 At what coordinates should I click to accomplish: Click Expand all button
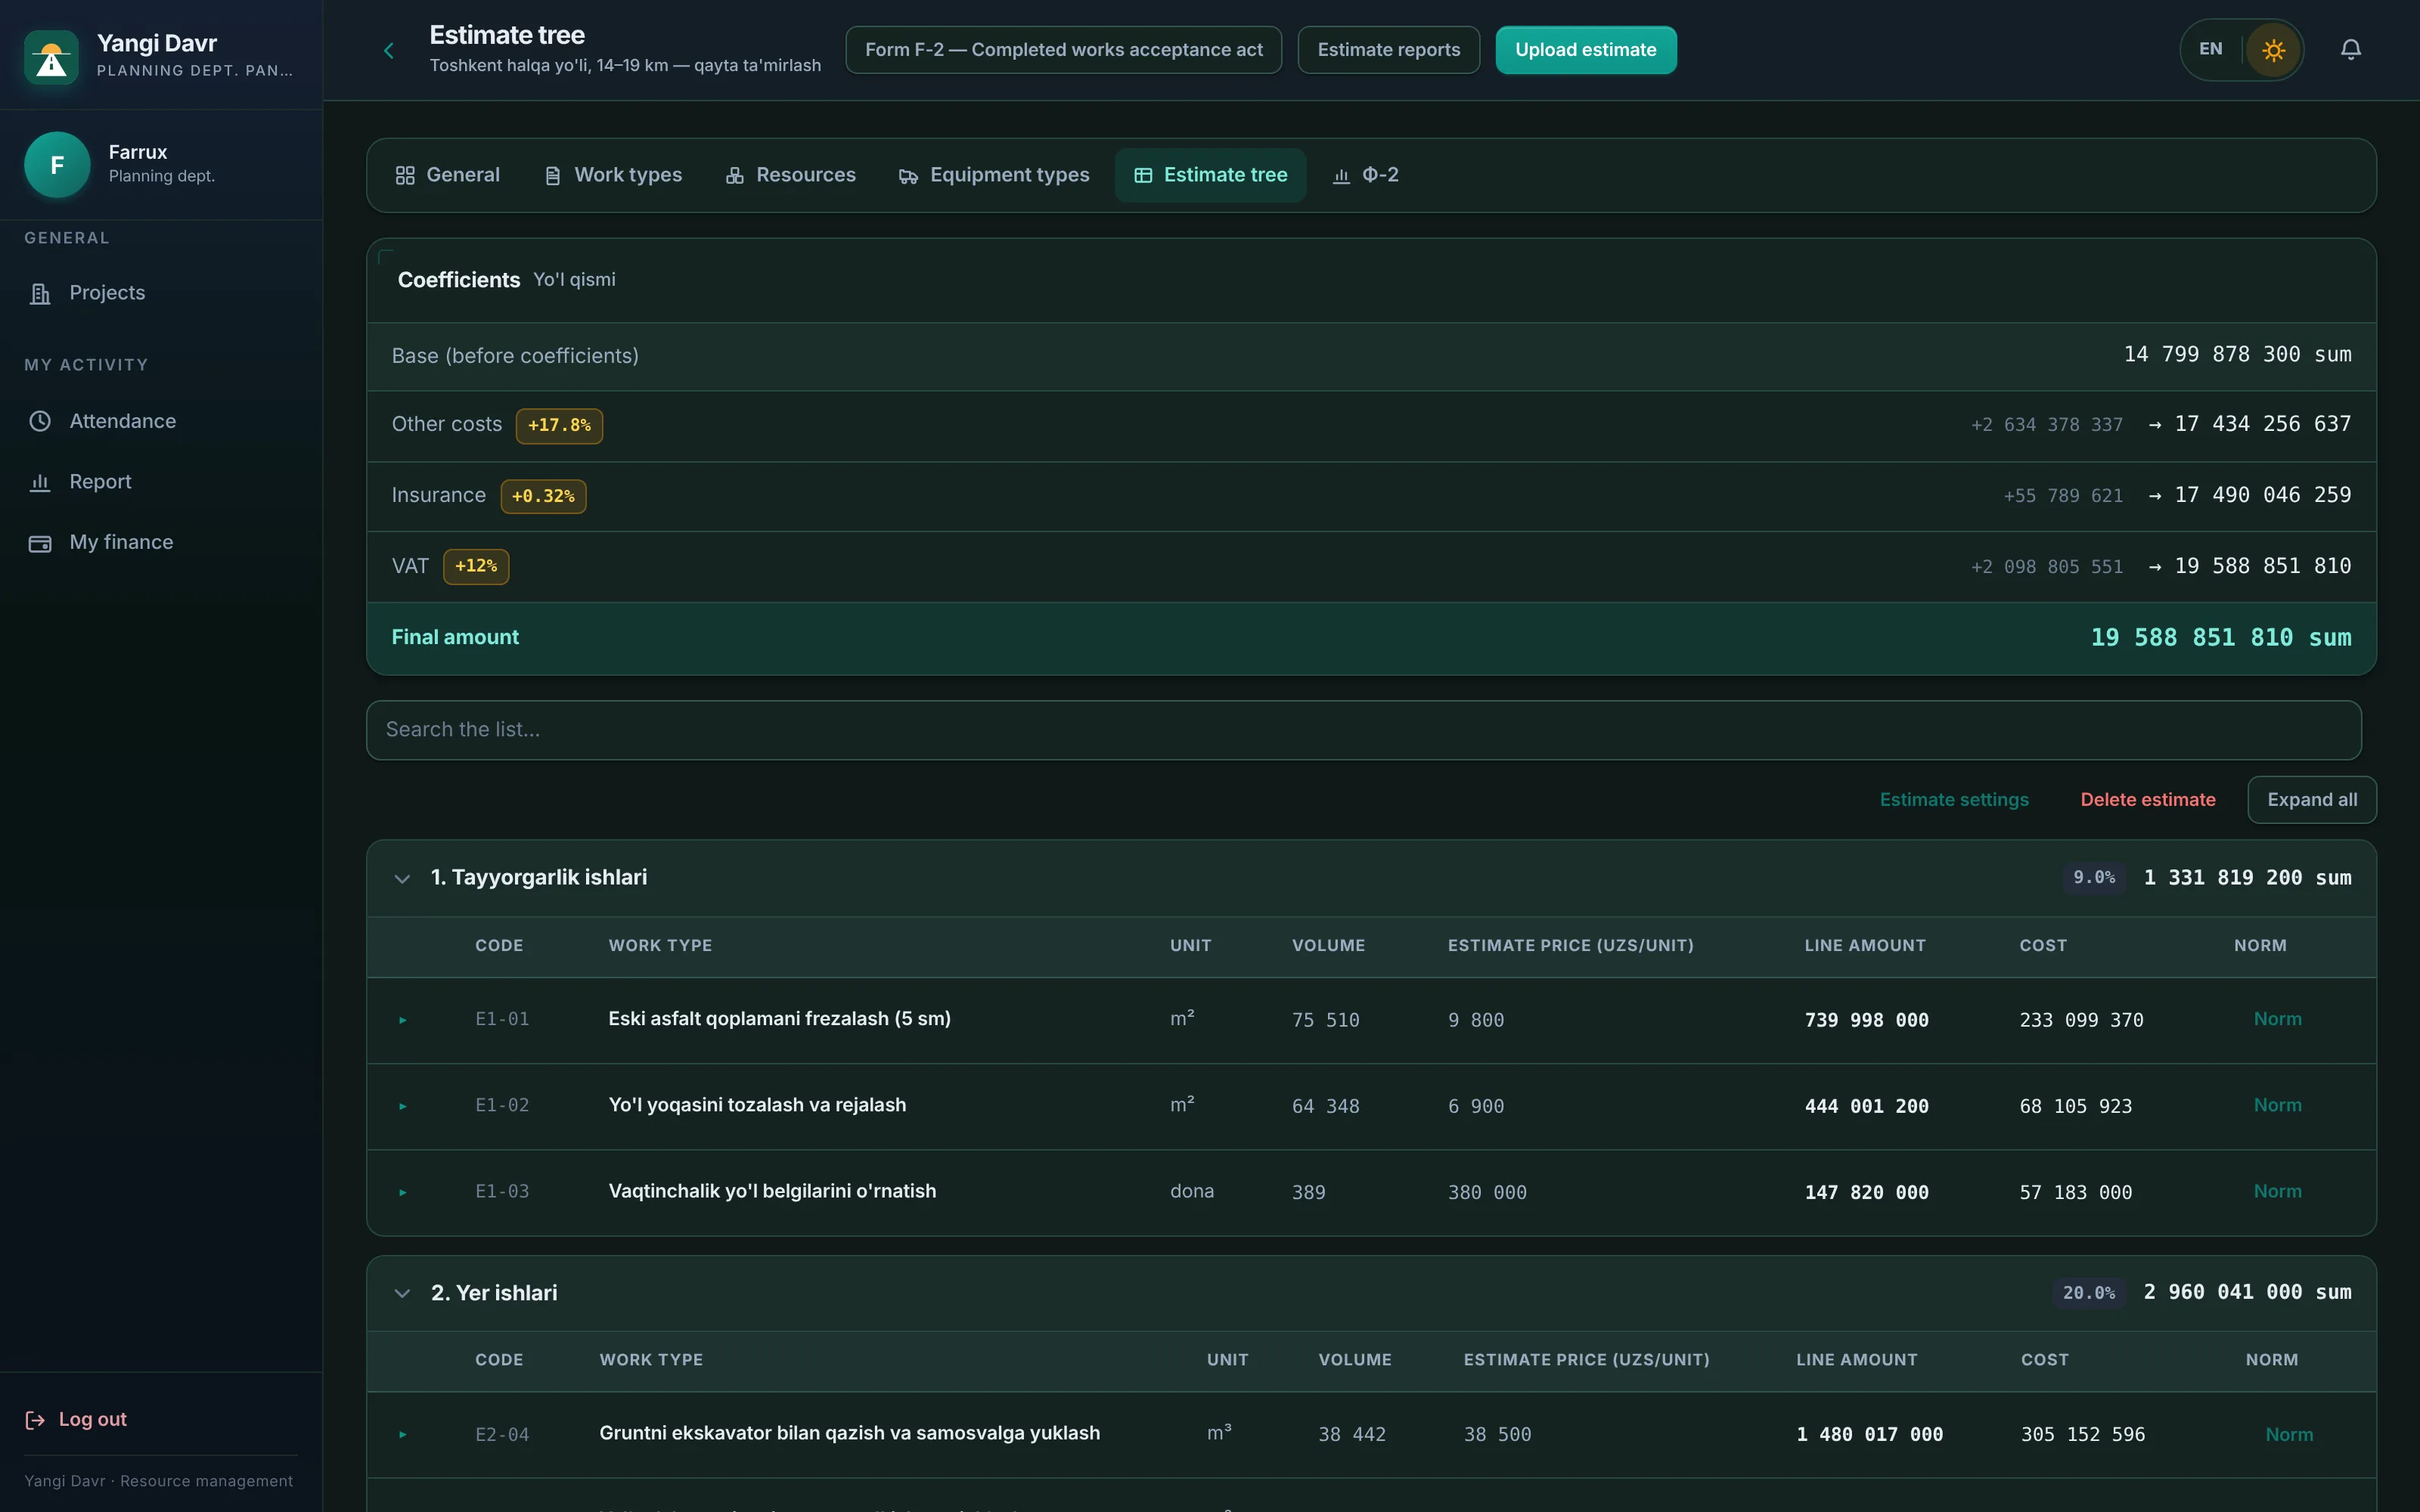click(x=2311, y=800)
